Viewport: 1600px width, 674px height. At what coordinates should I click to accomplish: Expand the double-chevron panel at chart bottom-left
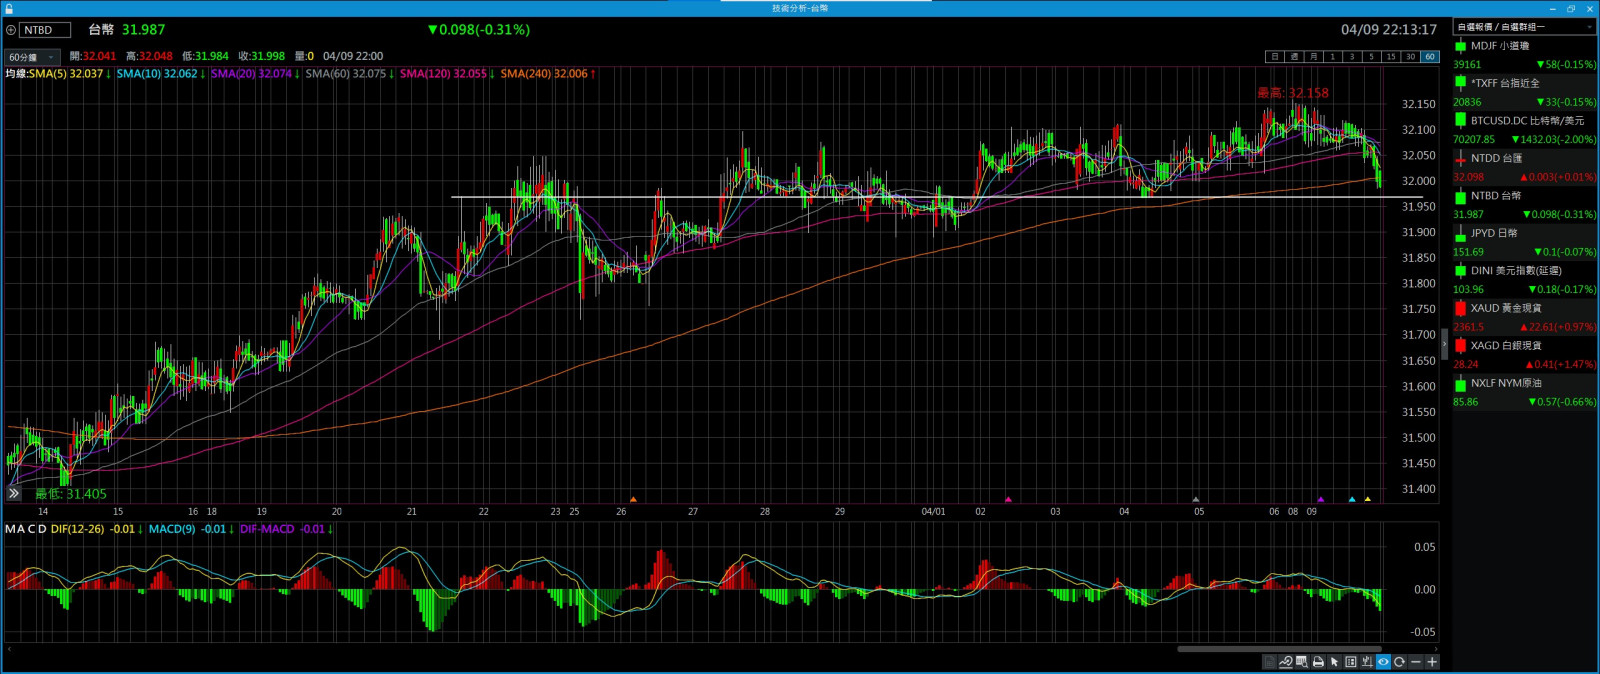[x=14, y=493]
